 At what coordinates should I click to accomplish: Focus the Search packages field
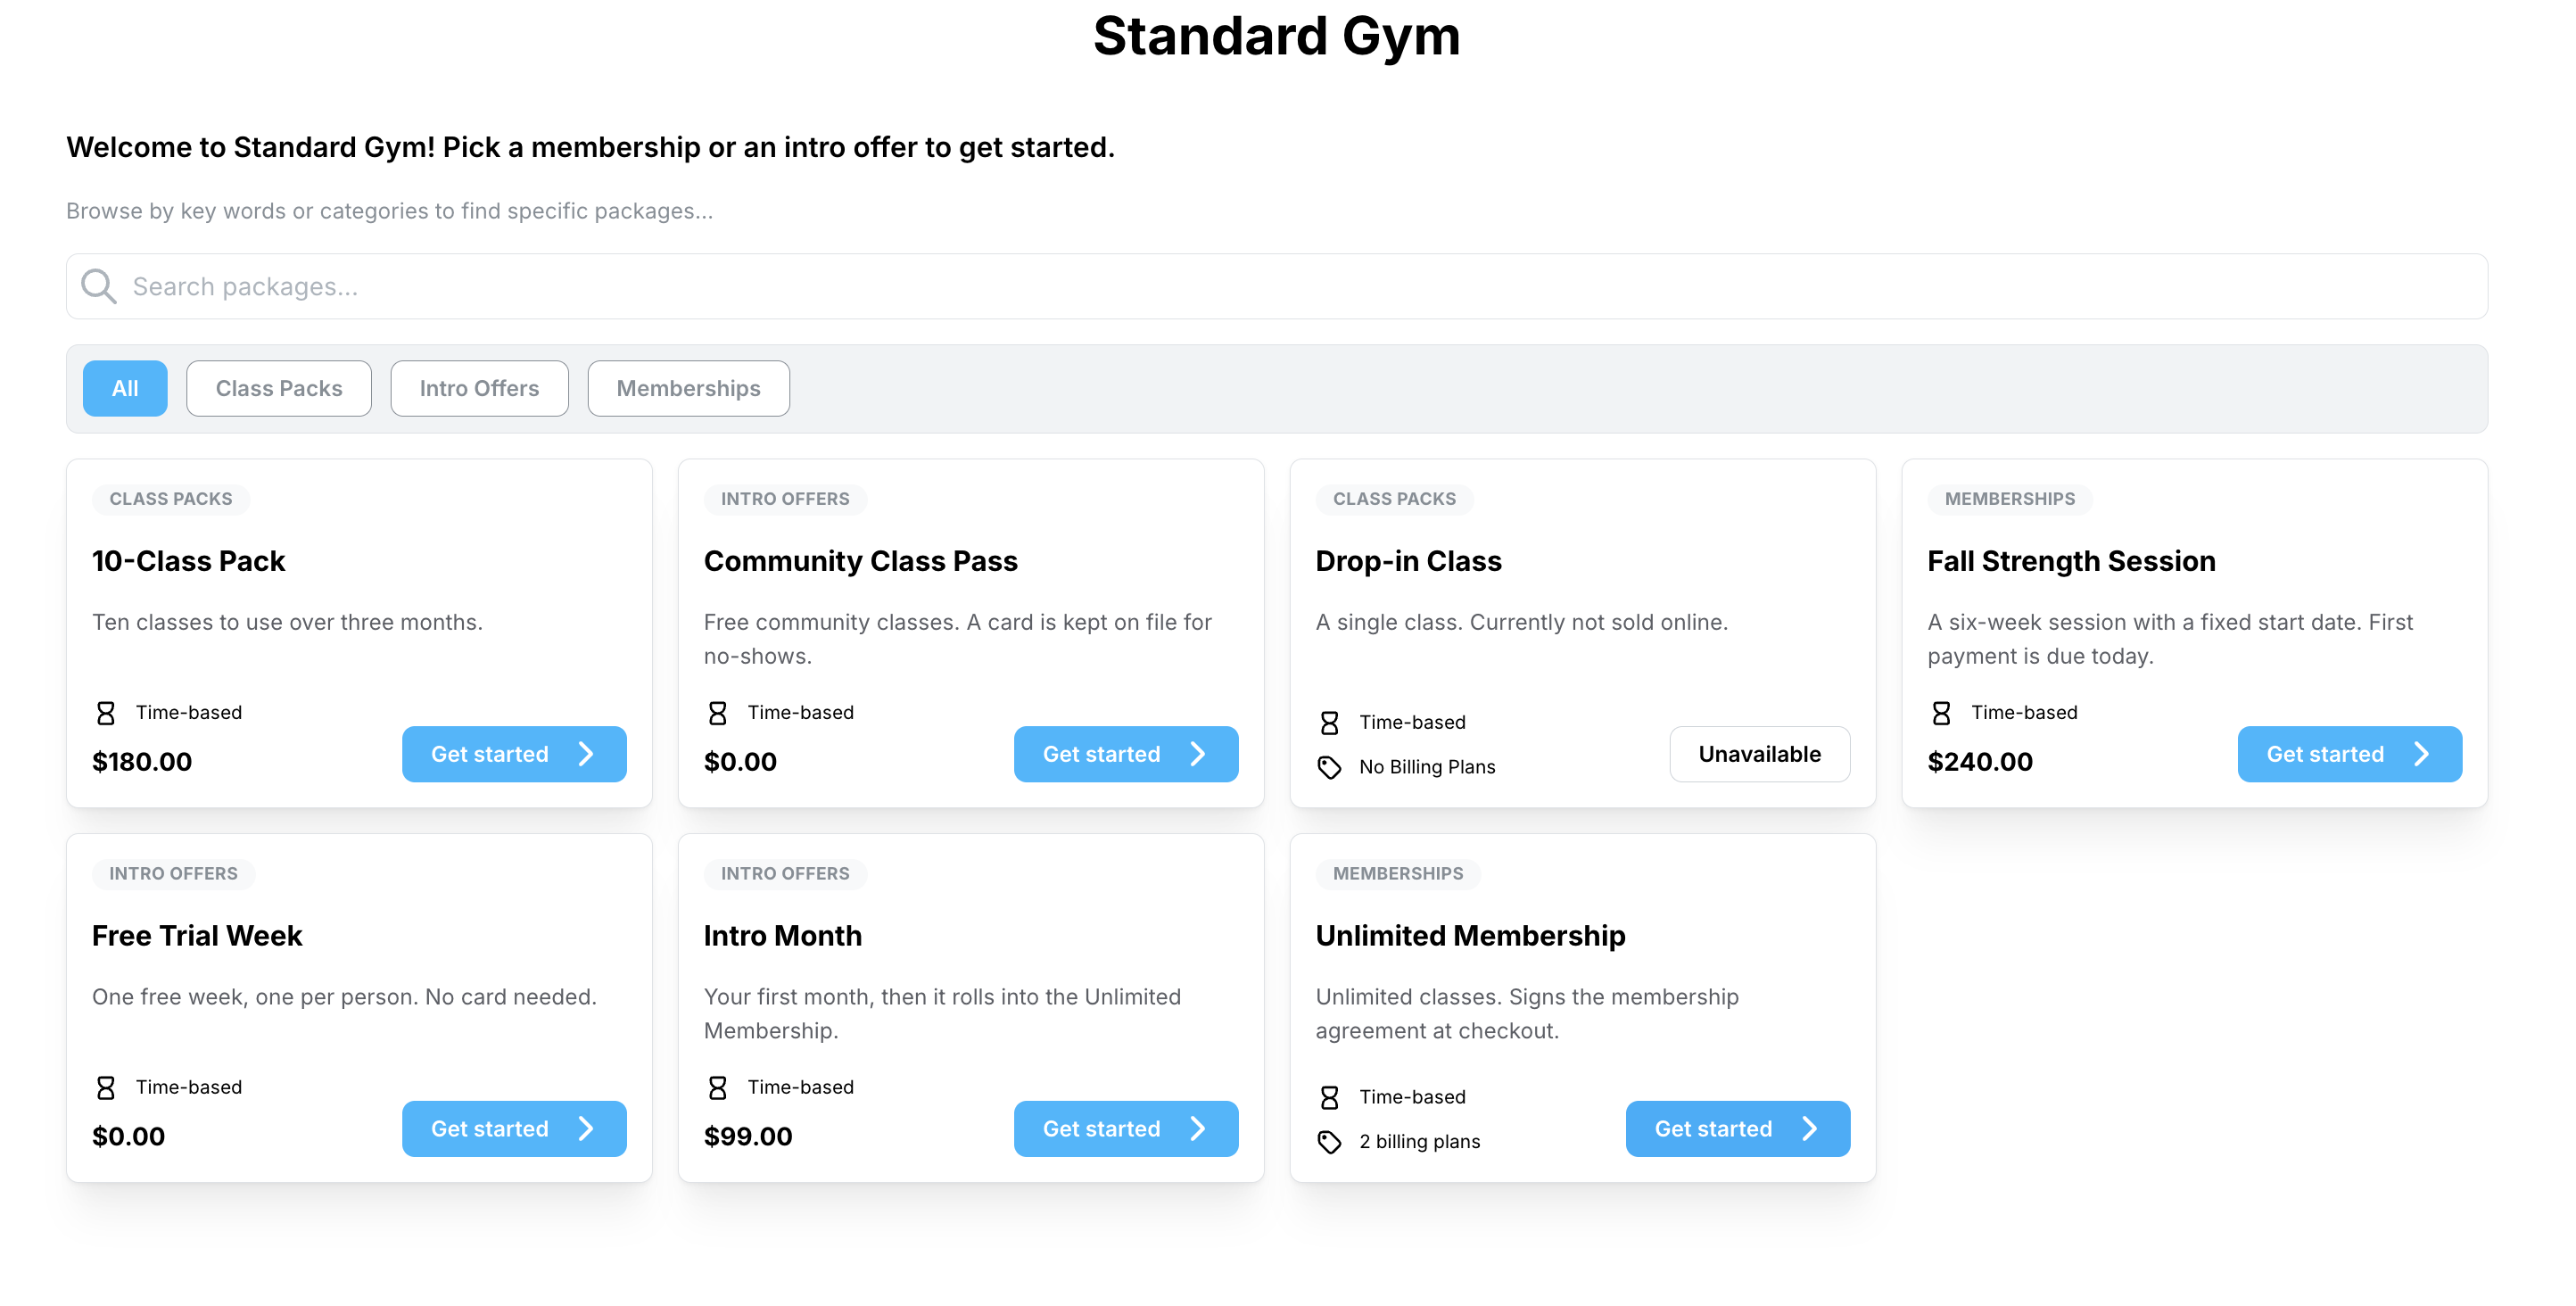1276,287
